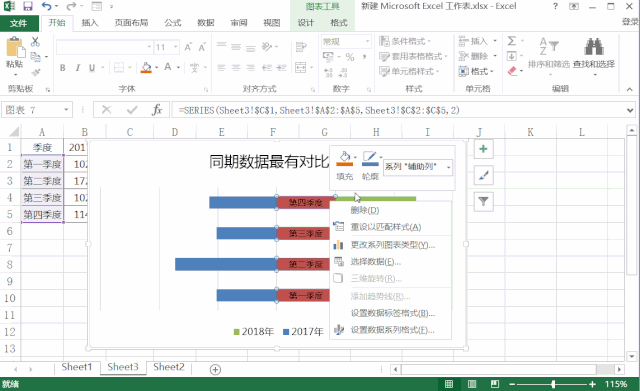This screenshot has width=640, height=391.
Task: Open the File tab
Action: pyautogui.click(x=19, y=23)
